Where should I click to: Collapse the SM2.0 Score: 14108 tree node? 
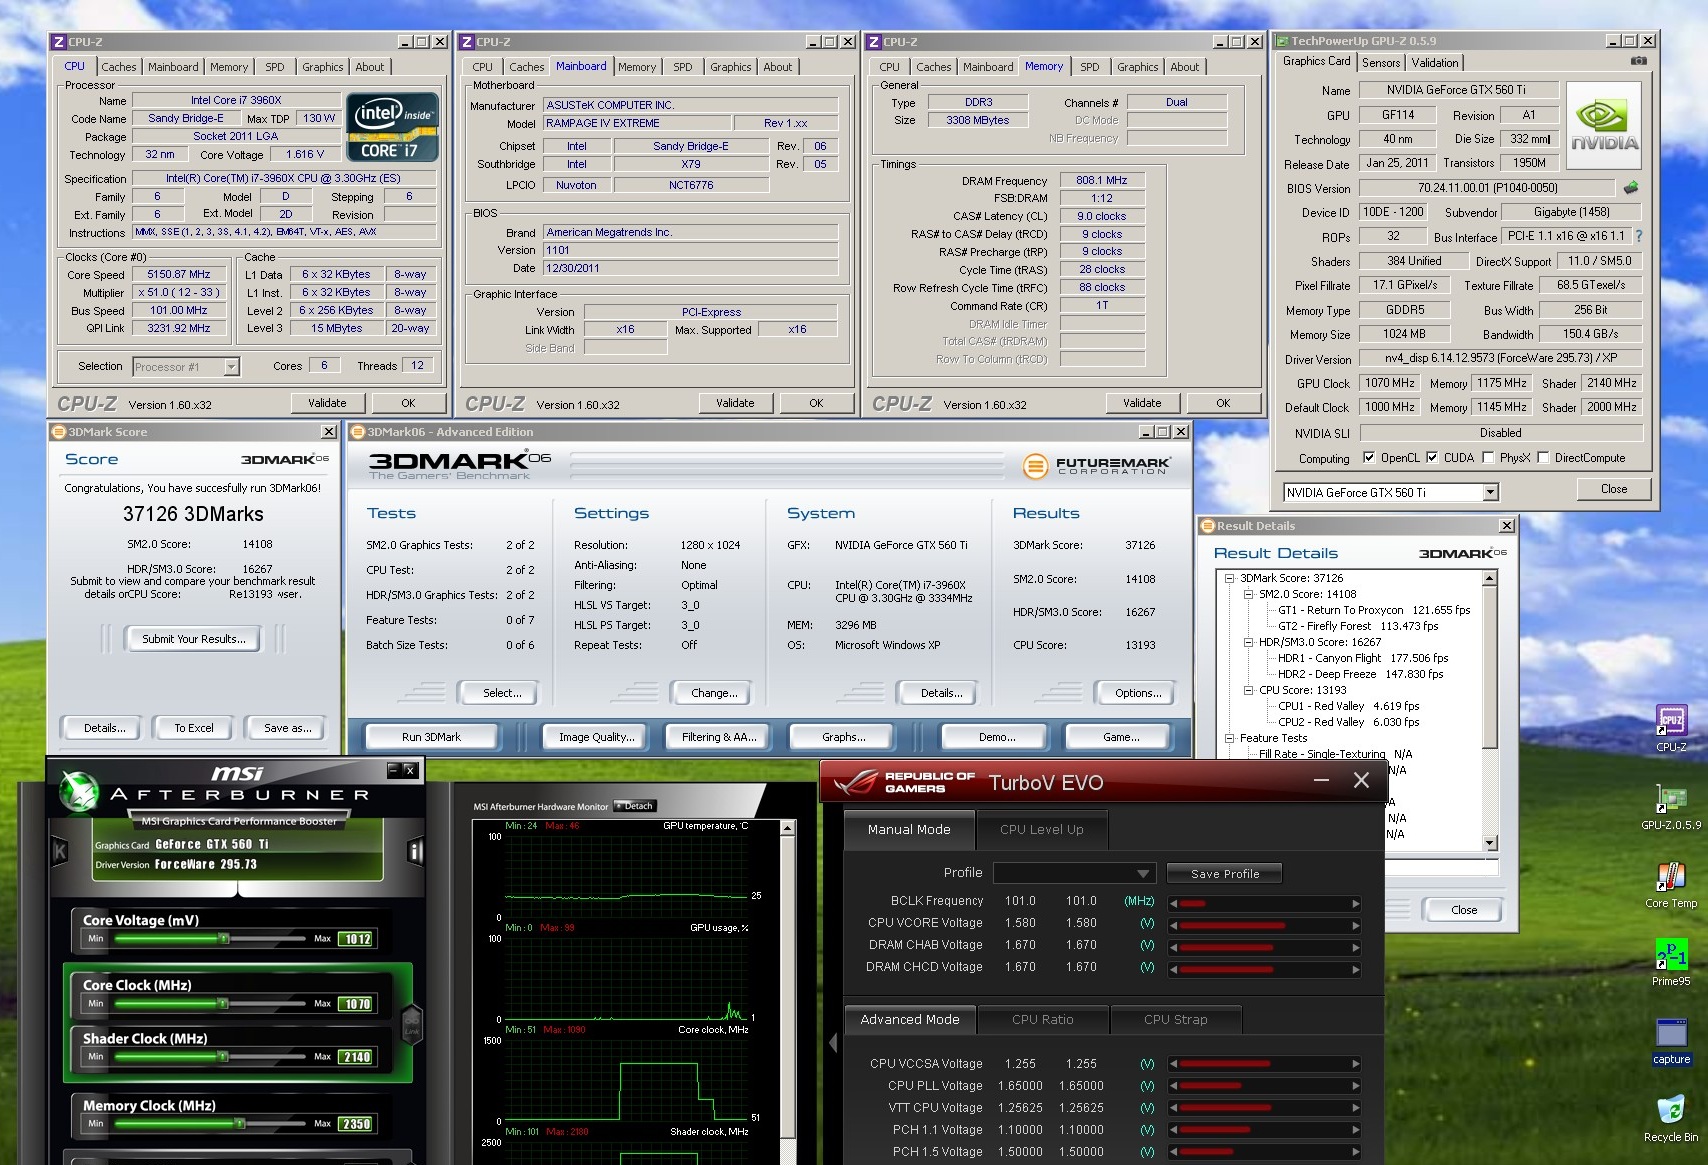pos(1248,594)
